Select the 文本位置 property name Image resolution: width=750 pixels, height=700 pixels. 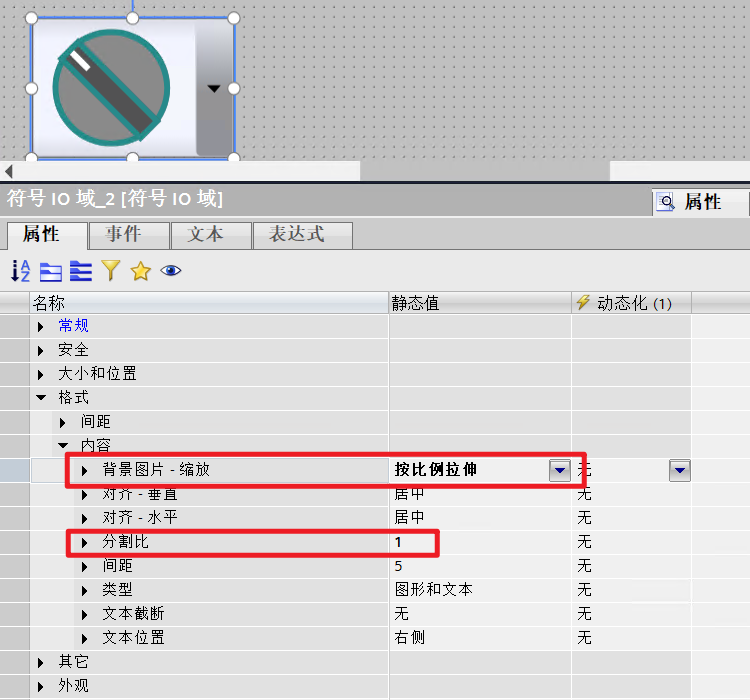pyautogui.click(x=133, y=638)
